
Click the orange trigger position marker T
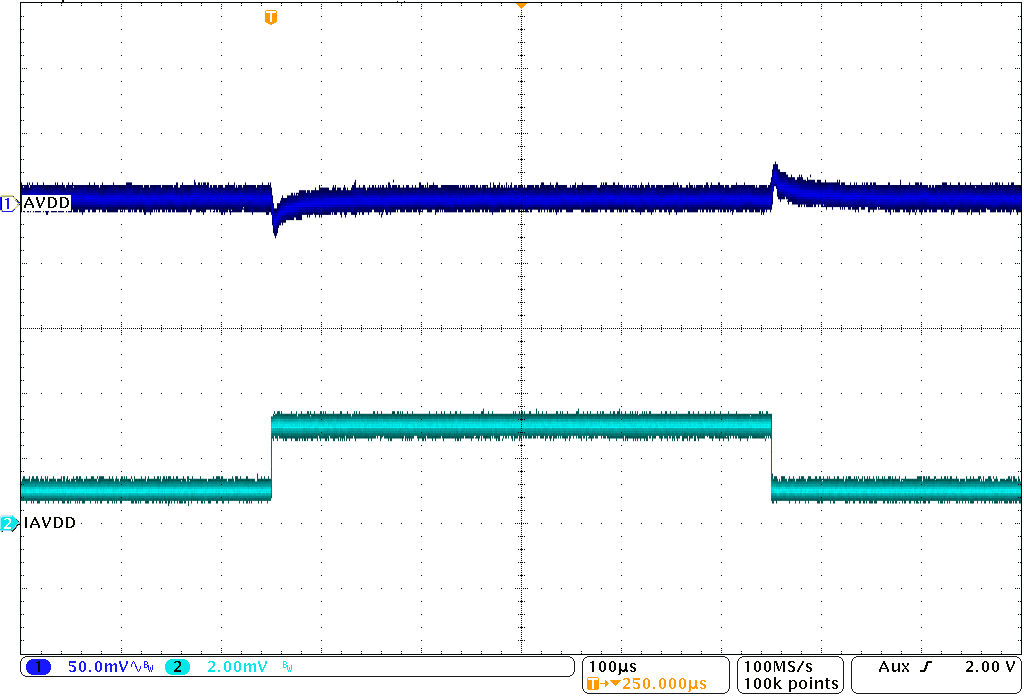click(x=270, y=17)
